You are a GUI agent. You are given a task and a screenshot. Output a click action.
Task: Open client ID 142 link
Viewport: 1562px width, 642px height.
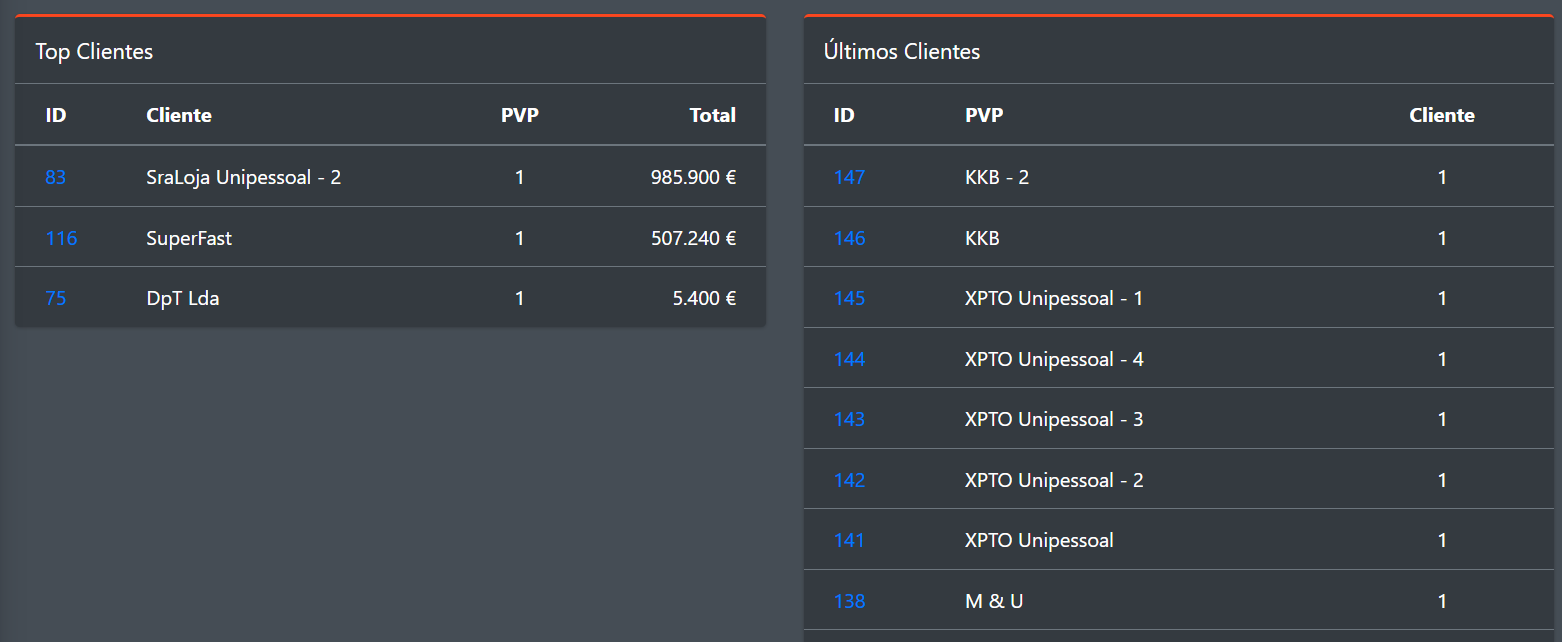(x=849, y=480)
